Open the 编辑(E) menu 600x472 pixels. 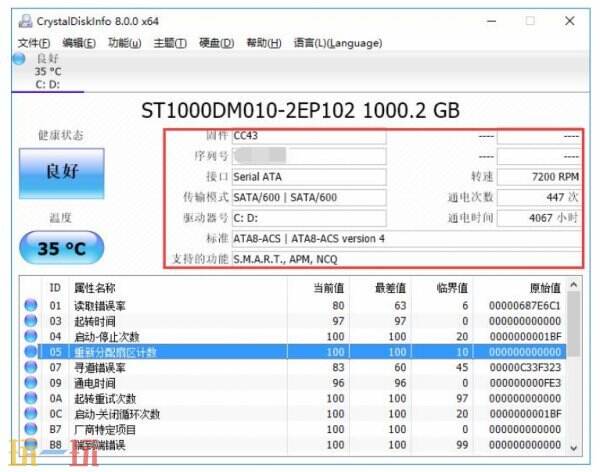click(79, 43)
